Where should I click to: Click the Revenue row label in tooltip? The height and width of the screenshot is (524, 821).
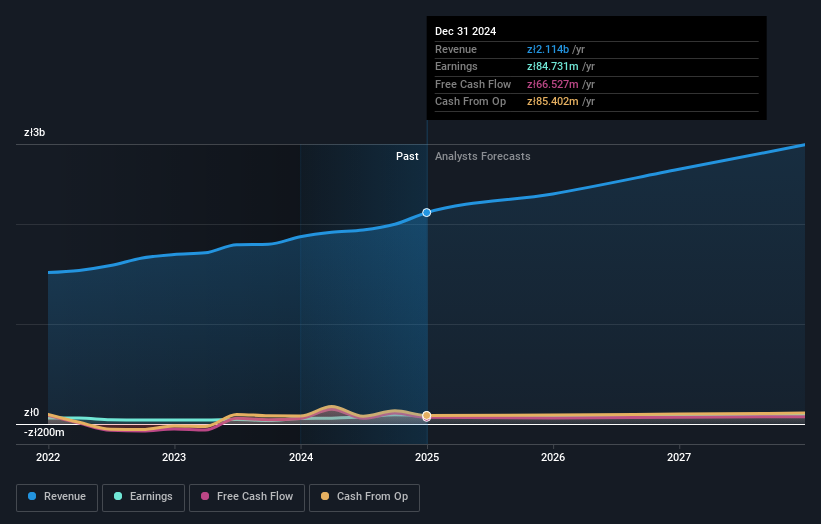[456, 49]
